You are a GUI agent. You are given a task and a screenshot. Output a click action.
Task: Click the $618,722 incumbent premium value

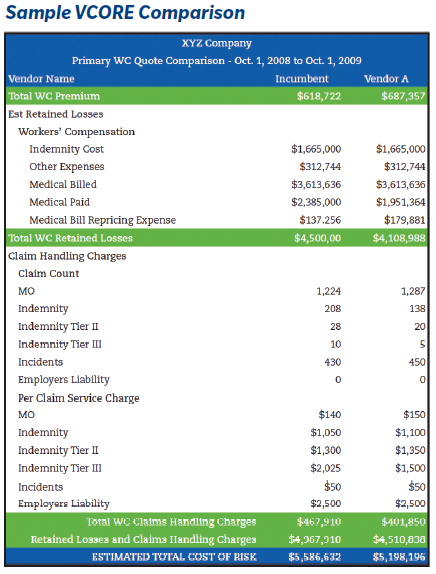[x=318, y=96]
